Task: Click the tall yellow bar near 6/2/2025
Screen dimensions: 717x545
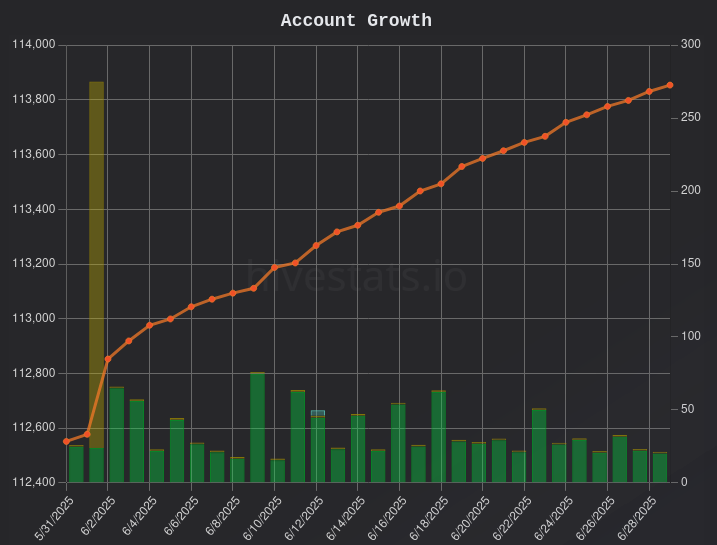Action: click(96, 265)
